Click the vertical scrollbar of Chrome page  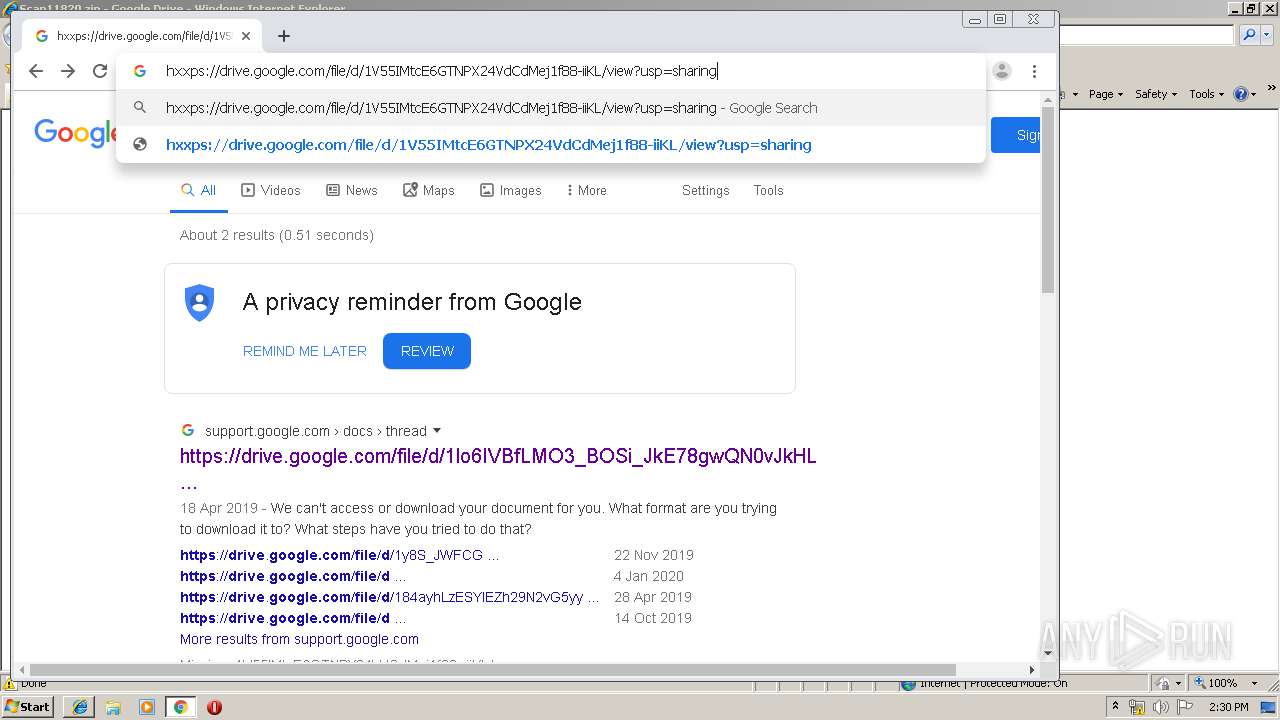click(x=1048, y=200)
